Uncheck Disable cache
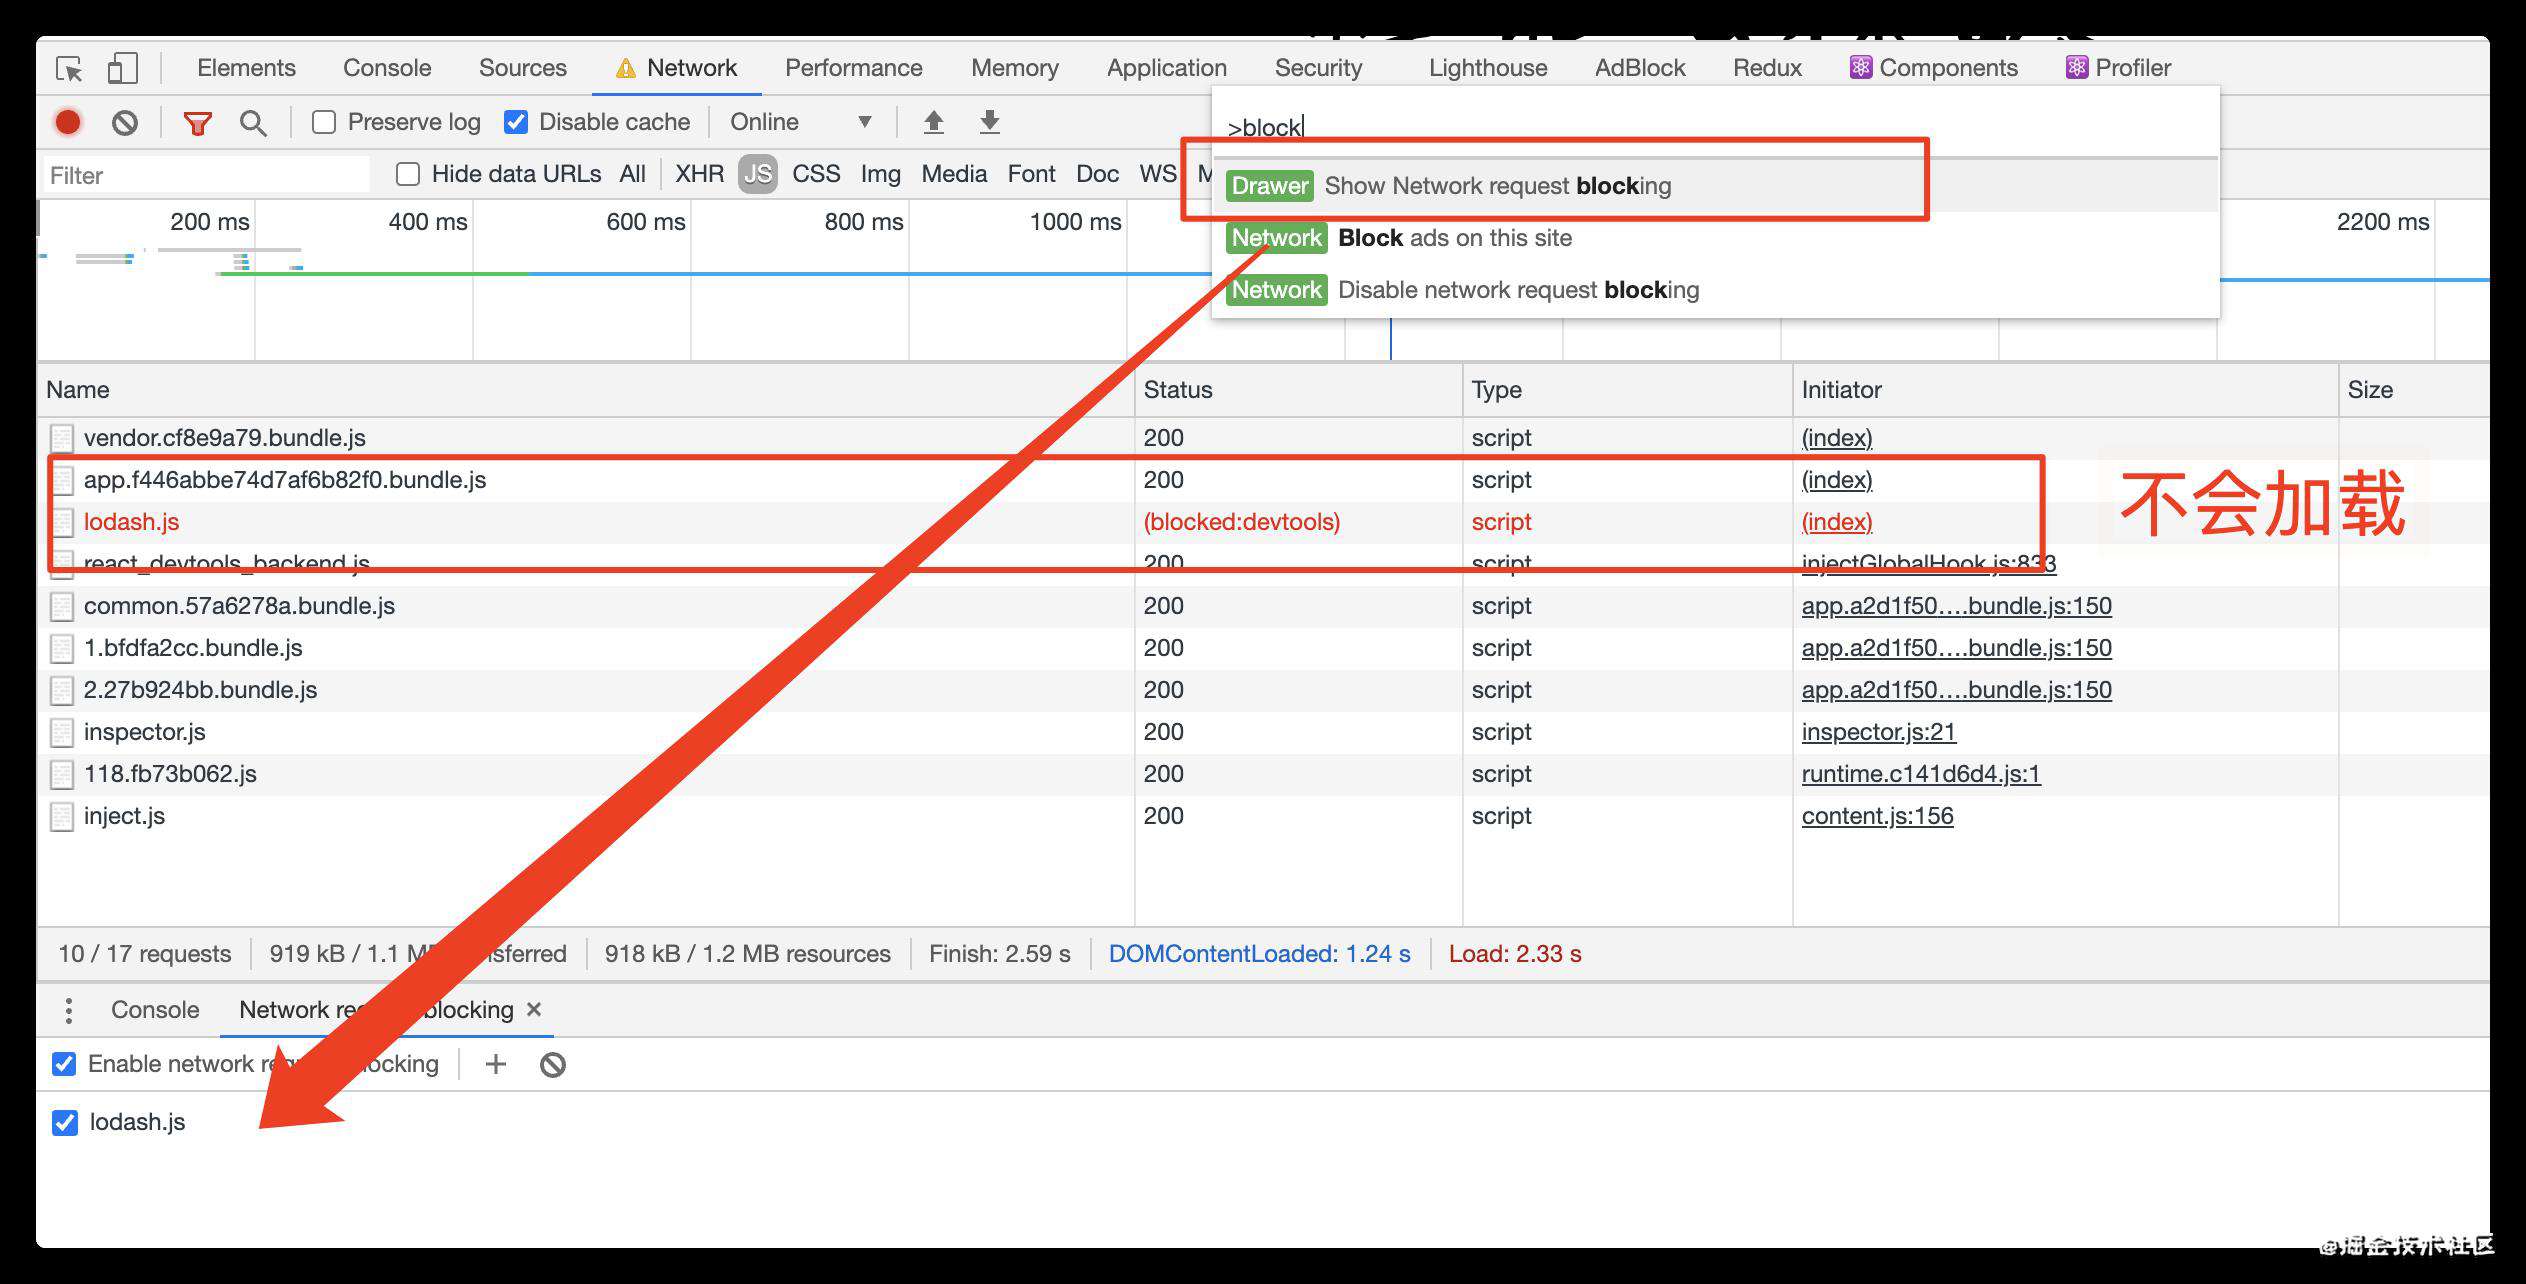The width and height of the screenshot is (2526, 1284). click(x=516, y=122)
